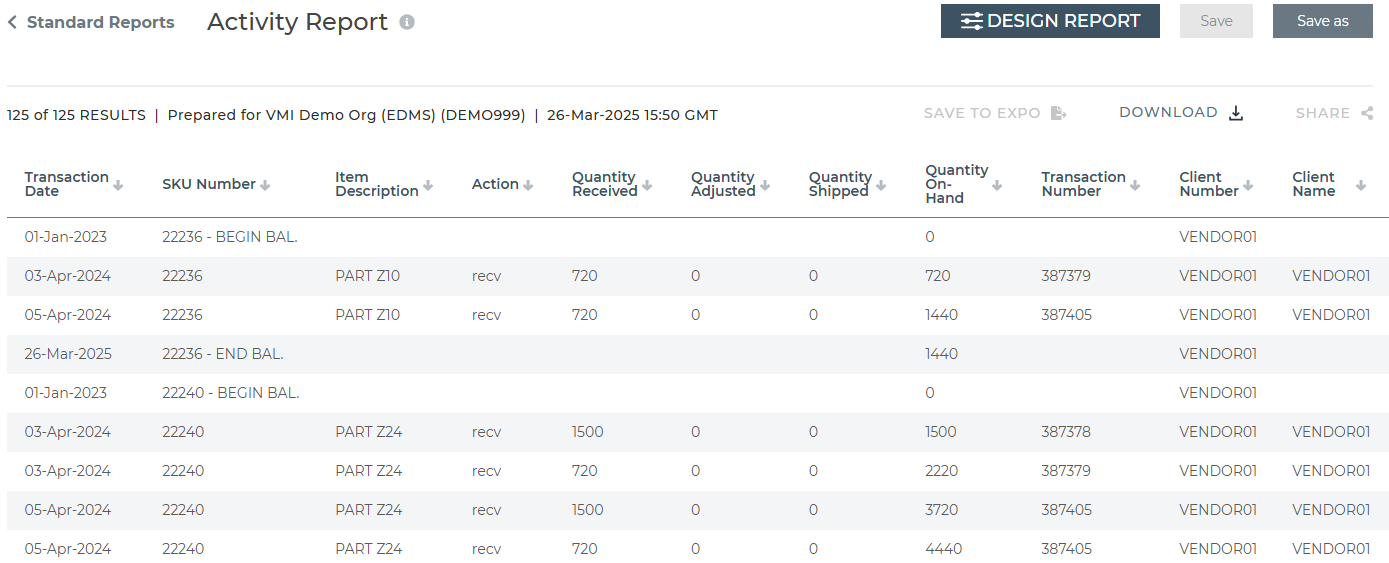Click Save to Expo export icon
The height and width of the screenshot is (563, 1389).
click(x=1059, y=113)
